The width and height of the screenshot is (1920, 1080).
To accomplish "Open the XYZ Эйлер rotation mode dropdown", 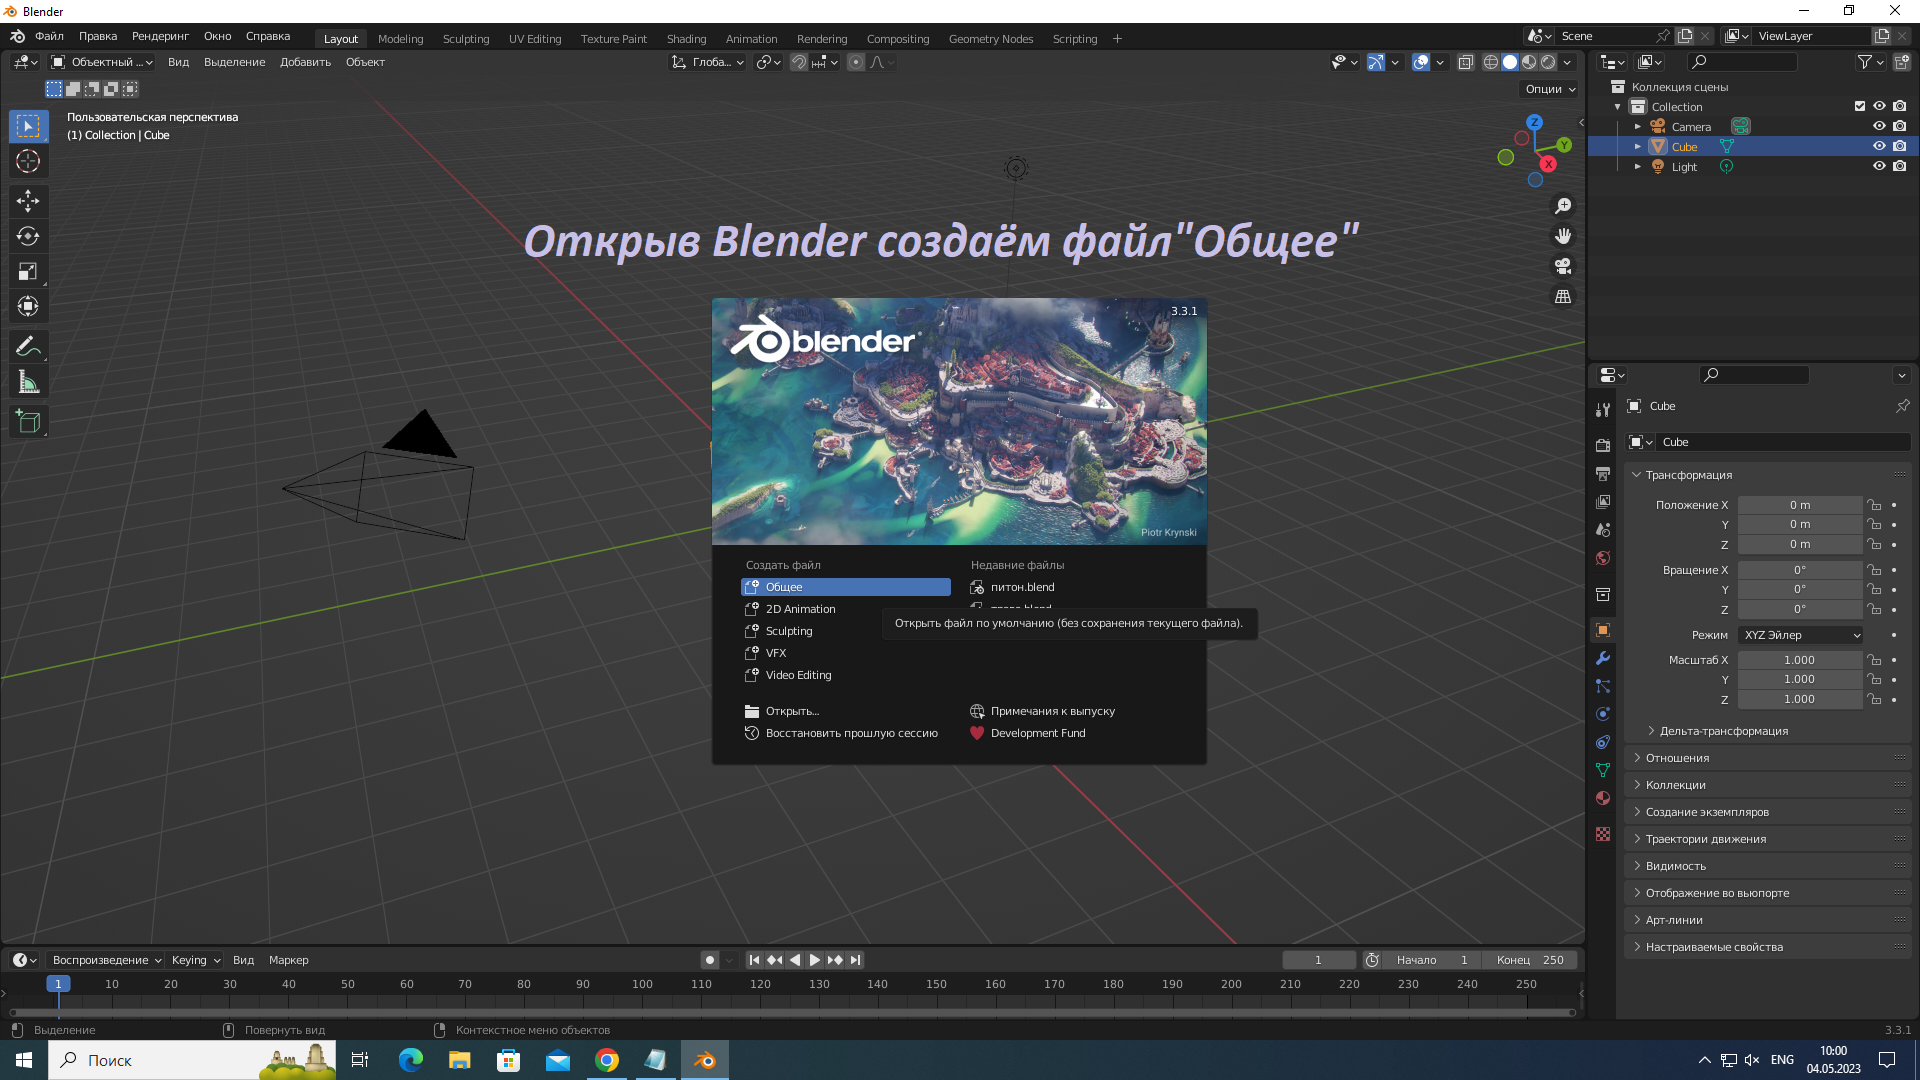I will [1801, 635].
